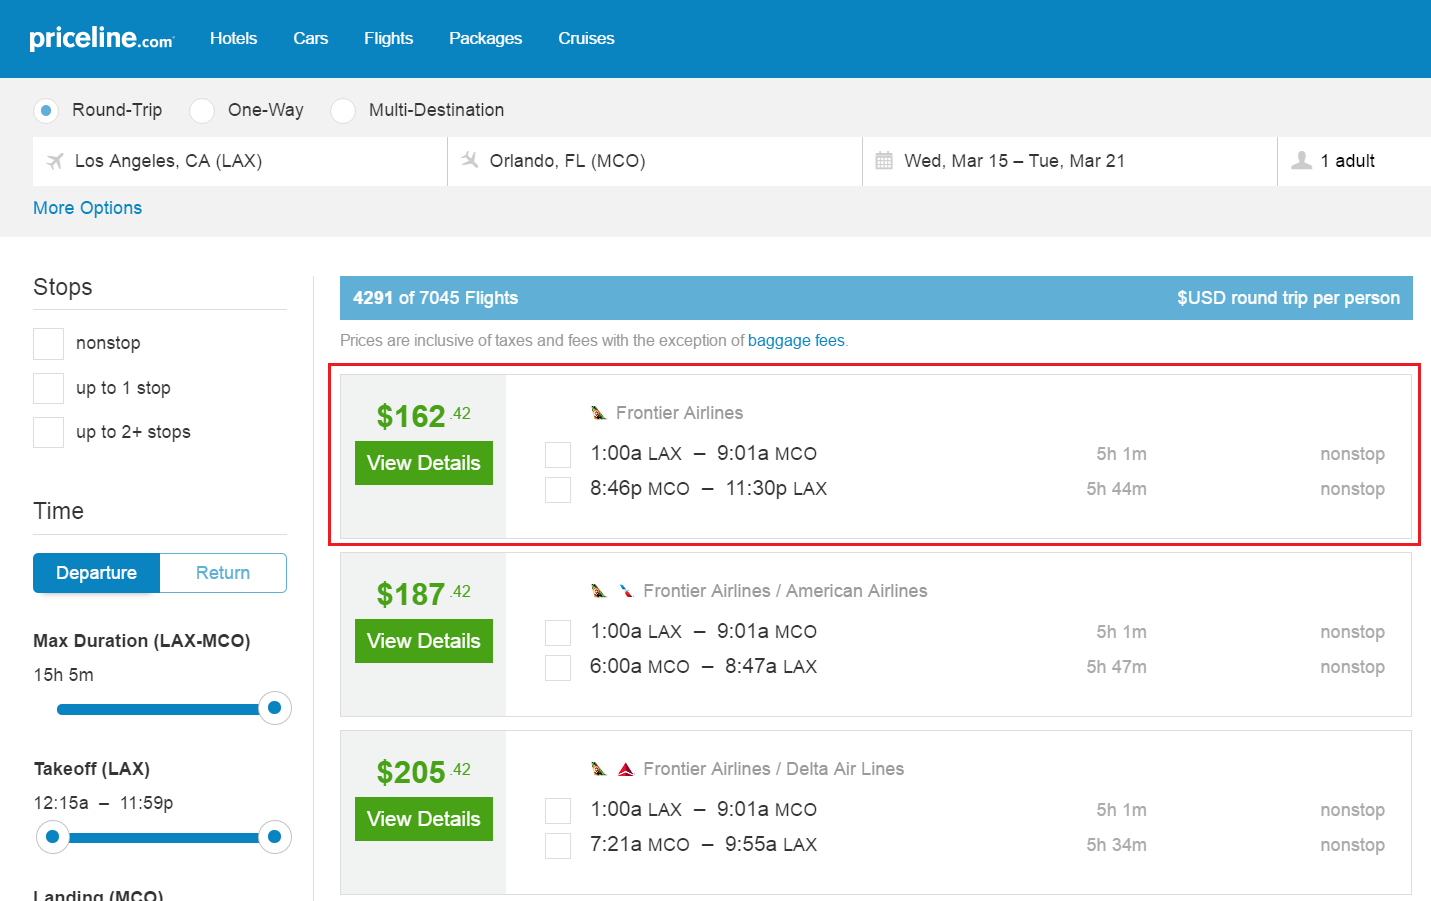The height and width of the screenshot is (901, 1431).
Task: Check the up to 1 stop checkbox
Action: coord(48,388)
